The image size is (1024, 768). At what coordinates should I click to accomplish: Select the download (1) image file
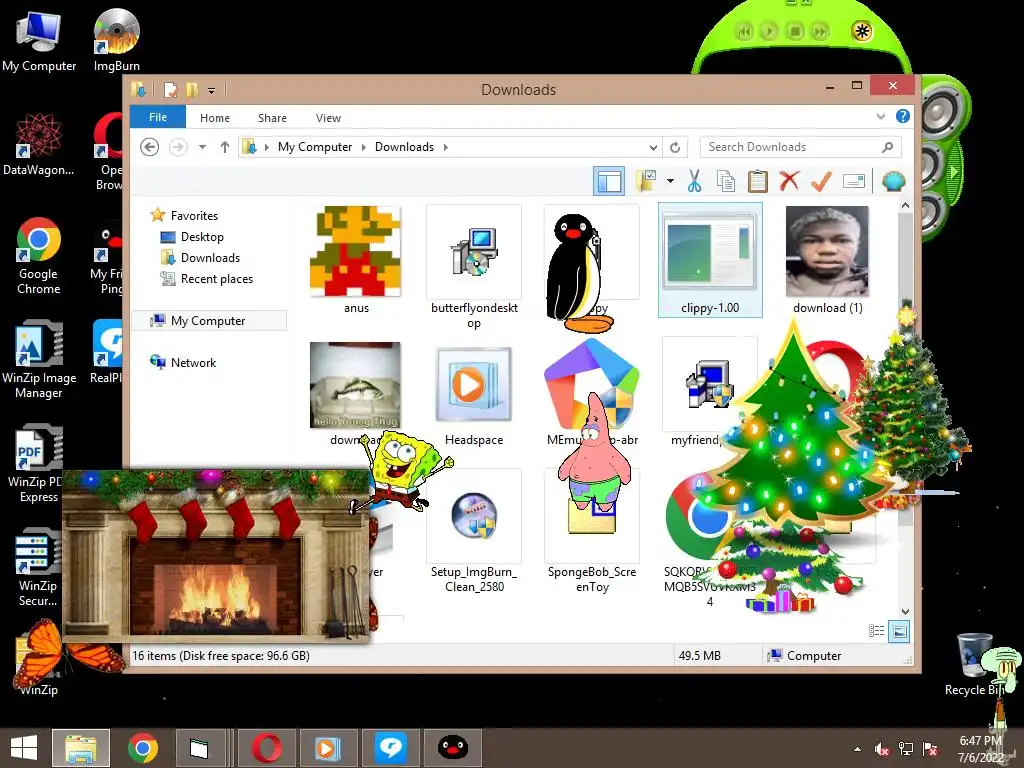pyautogui.click(x=827, y=260)
